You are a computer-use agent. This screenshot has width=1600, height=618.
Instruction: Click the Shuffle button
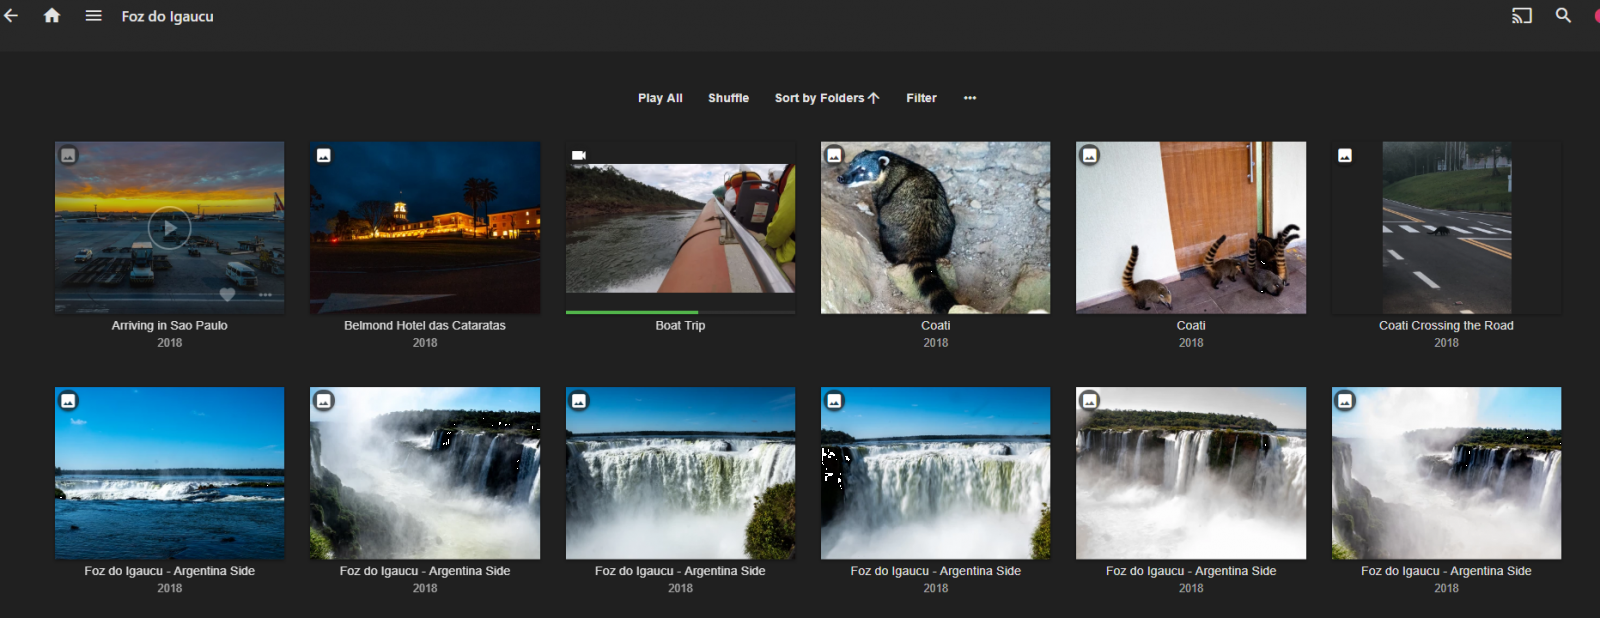coord(728,98)
